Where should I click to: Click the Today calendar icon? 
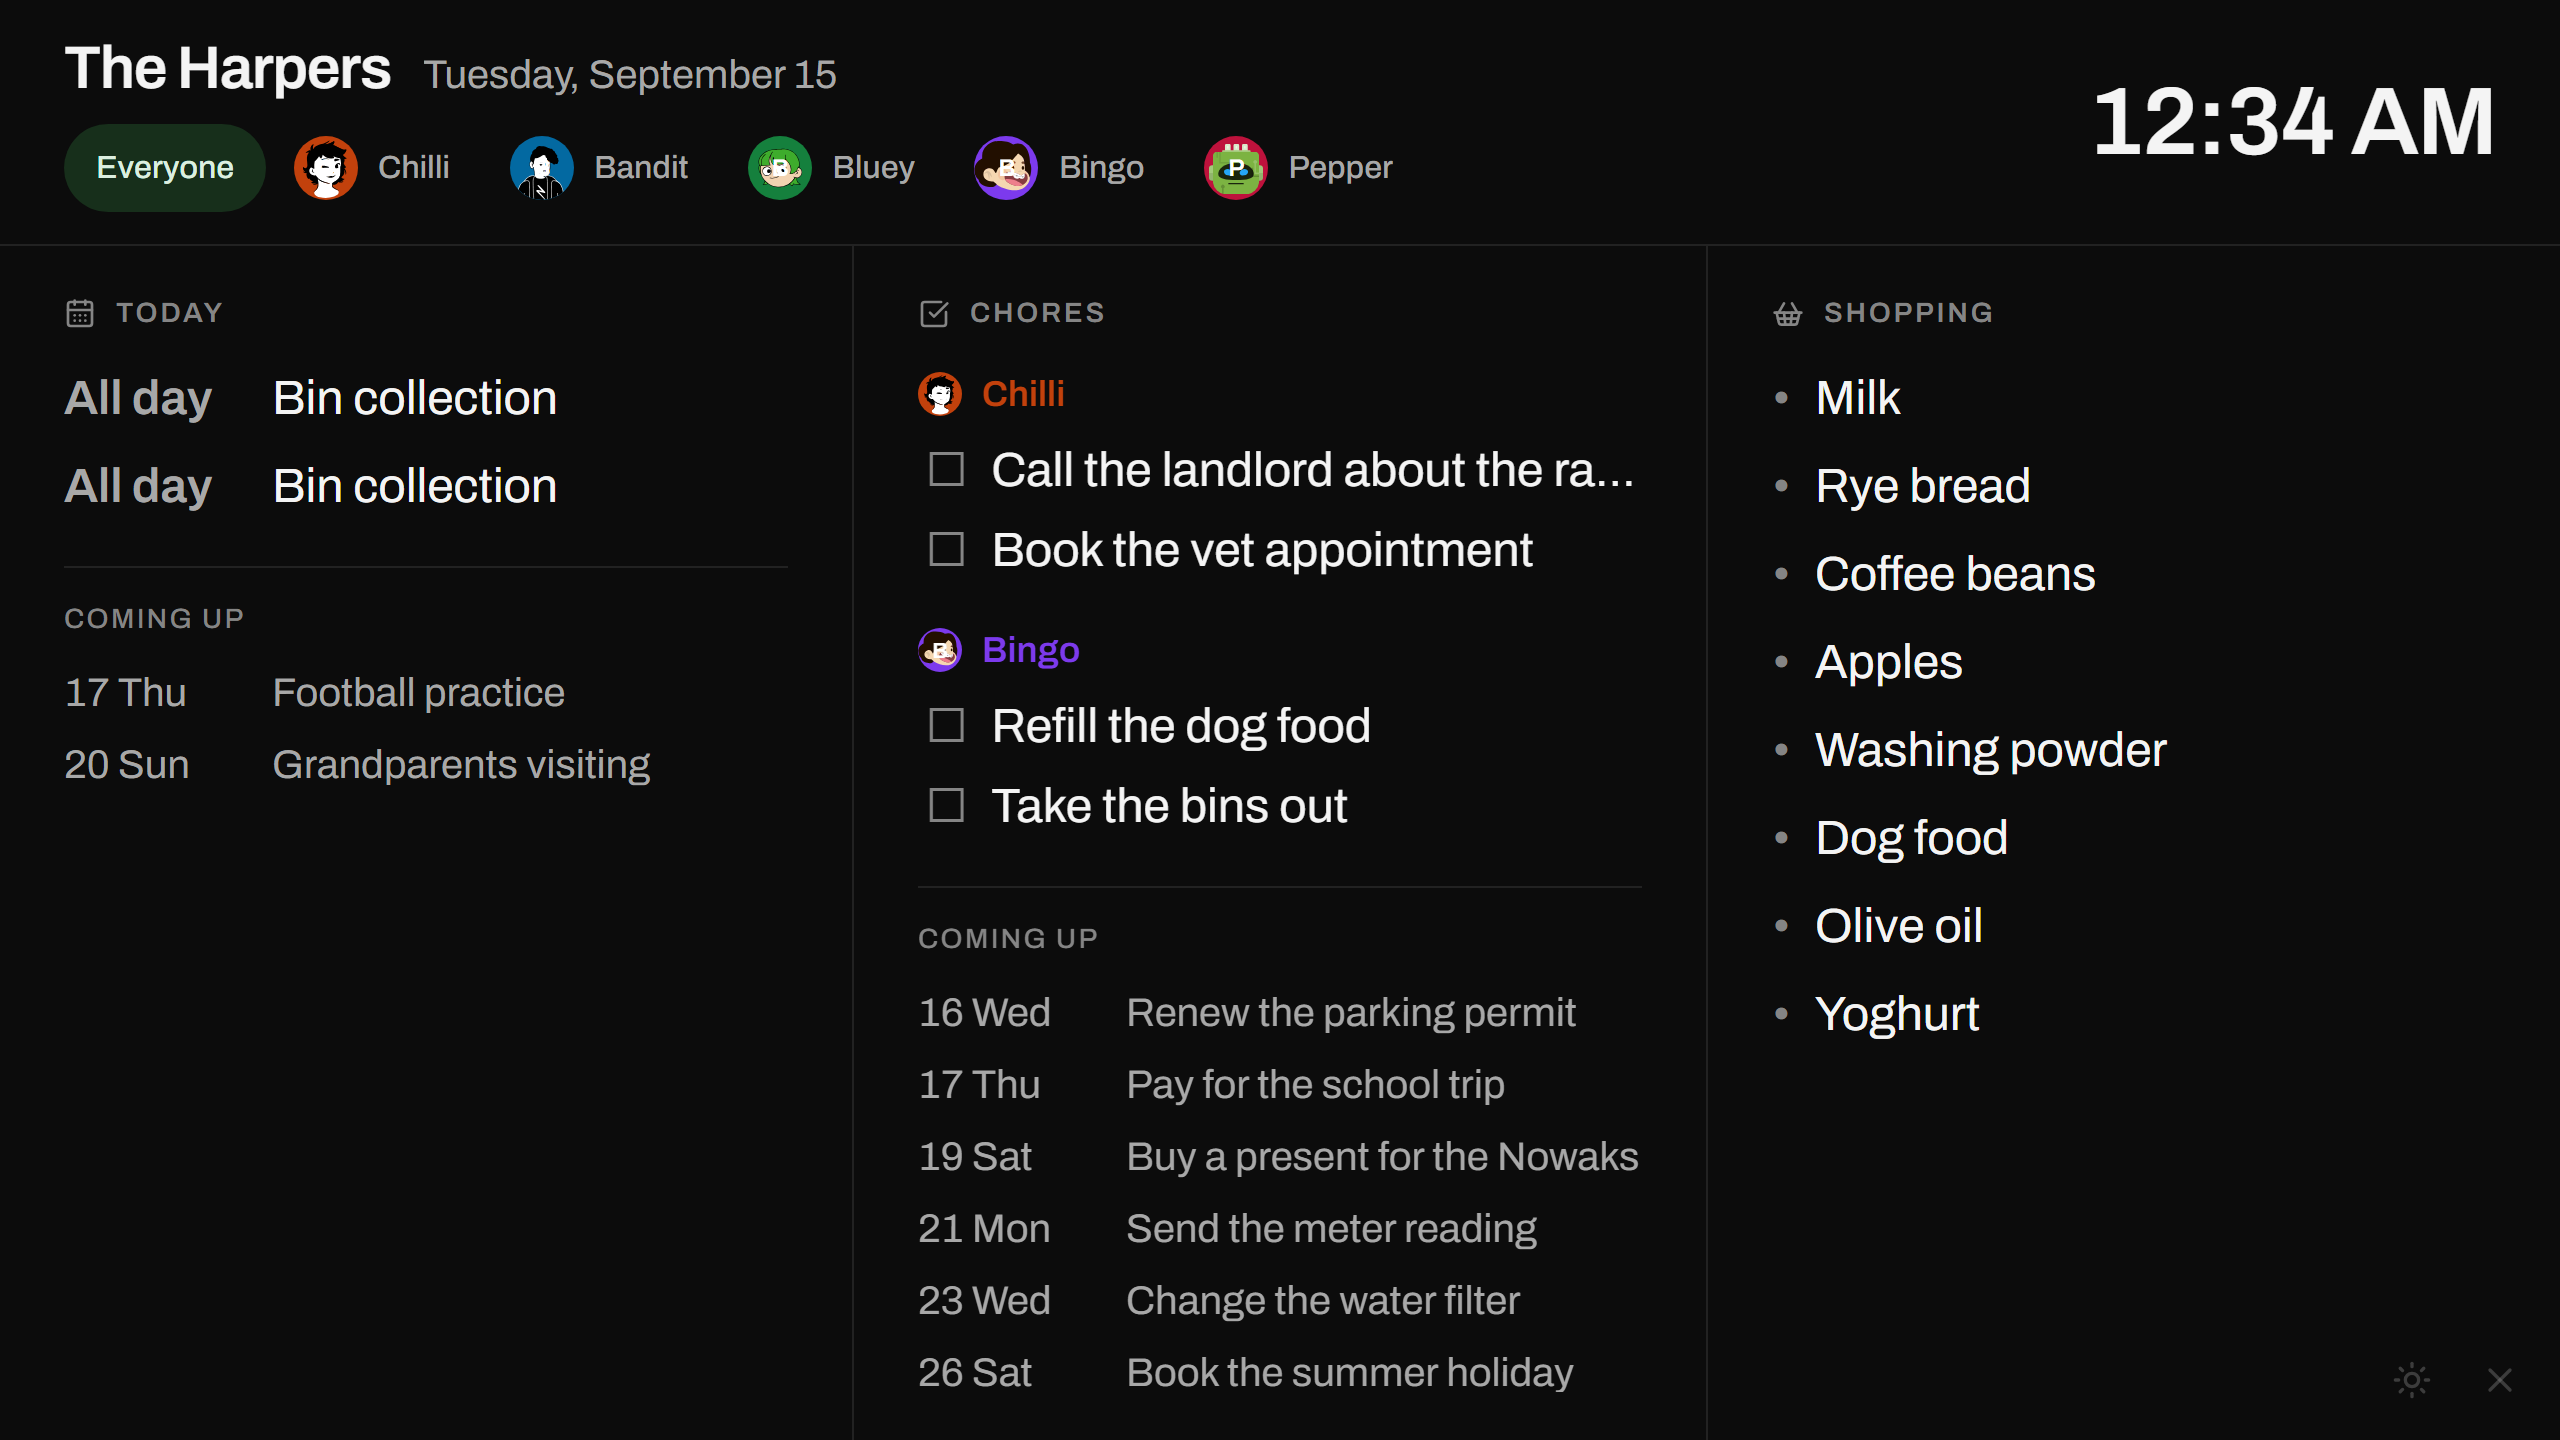click(80, 313)
